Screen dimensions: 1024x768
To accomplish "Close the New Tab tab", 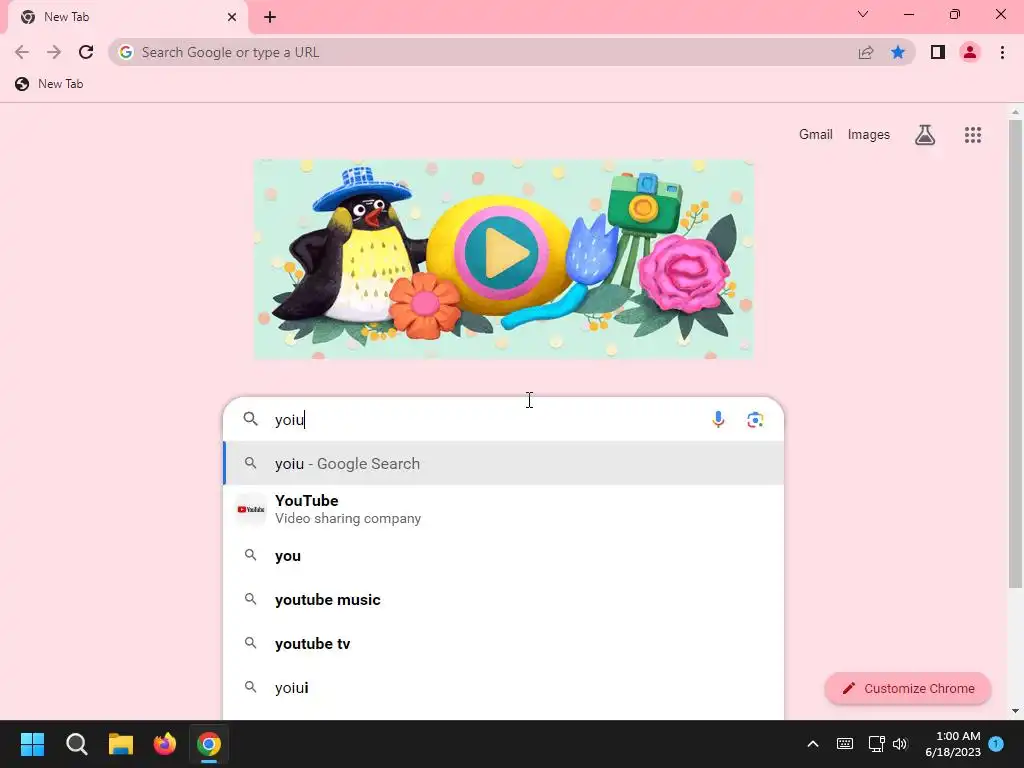I will point(232,17).
